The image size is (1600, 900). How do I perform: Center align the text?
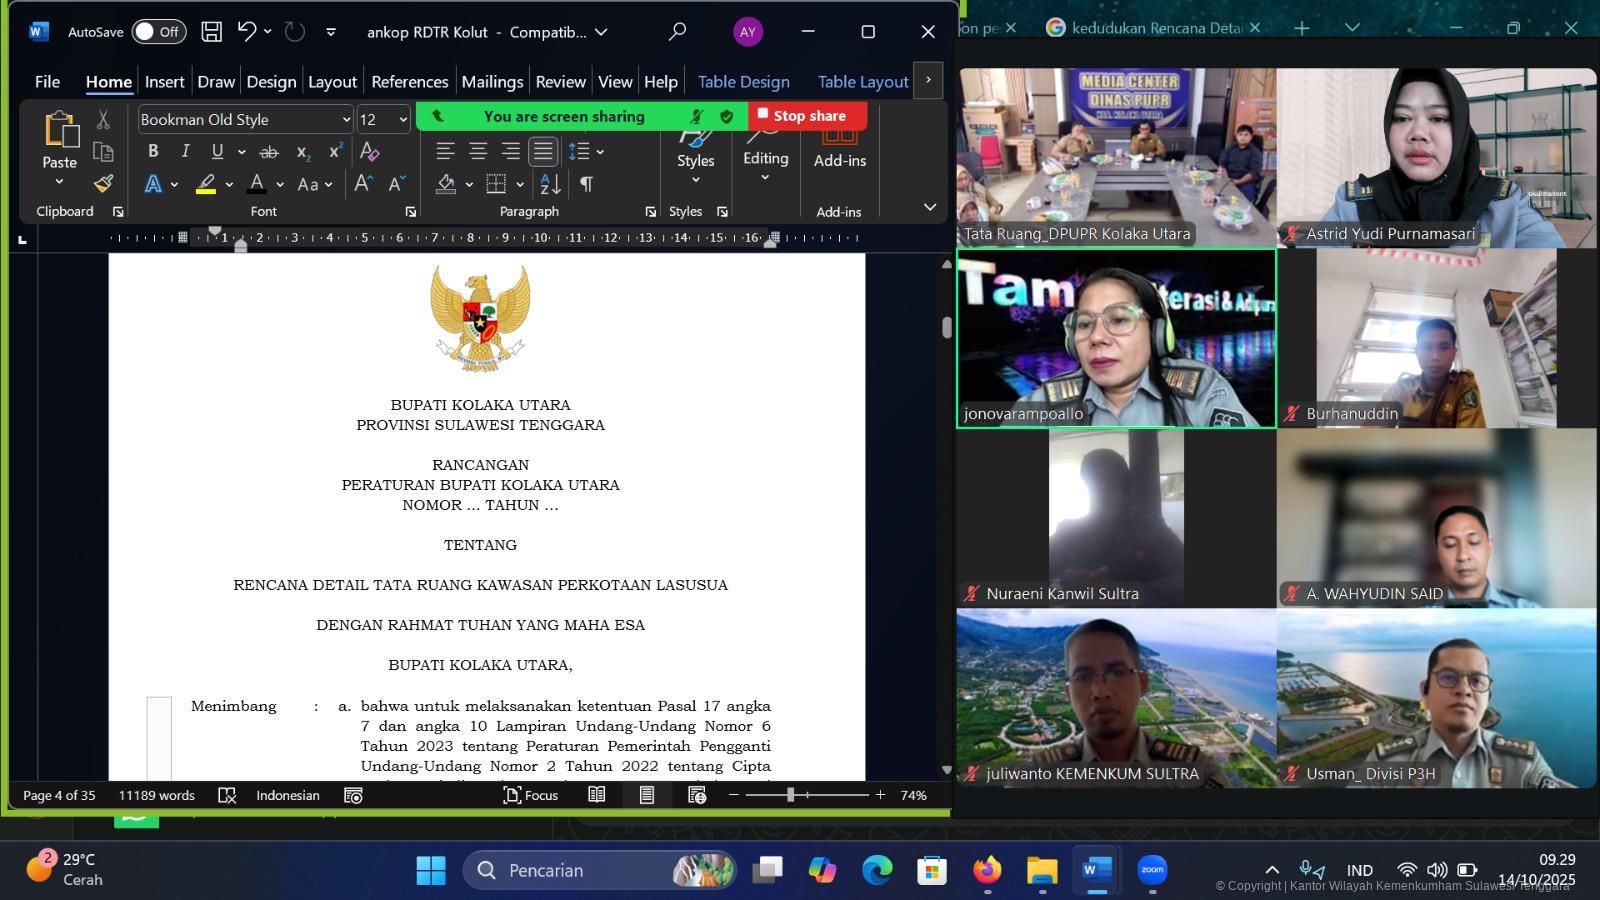[x=478, y=152]
